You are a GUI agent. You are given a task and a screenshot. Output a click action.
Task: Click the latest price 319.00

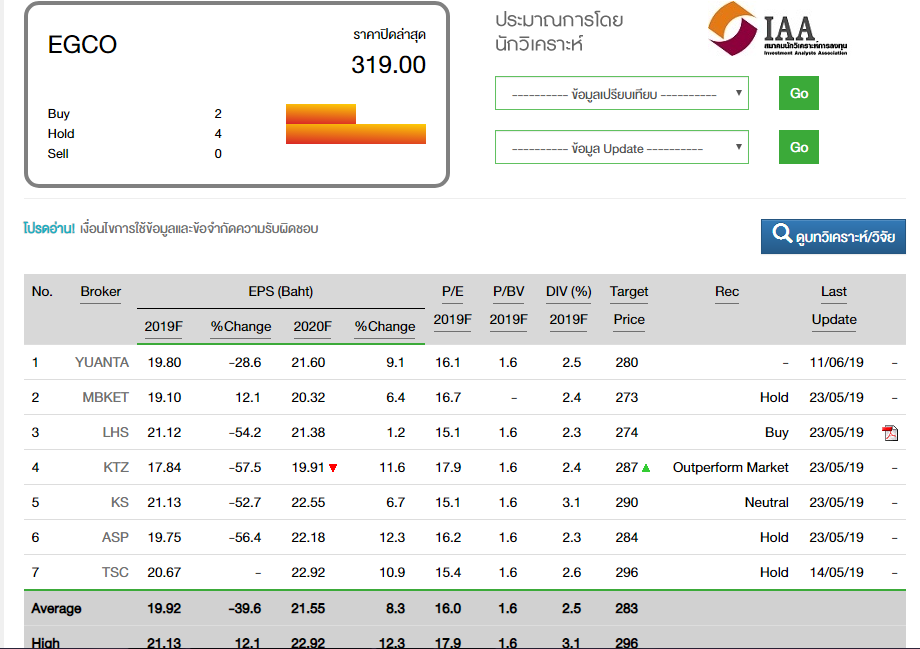coord(388,65)
